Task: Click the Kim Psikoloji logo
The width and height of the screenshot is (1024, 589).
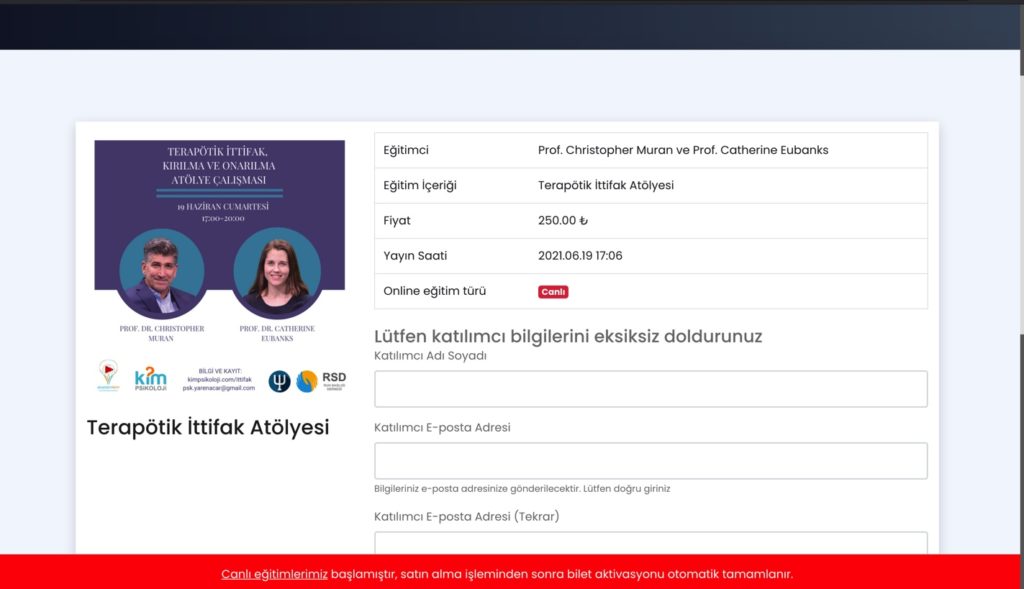Action: [151, 379]
